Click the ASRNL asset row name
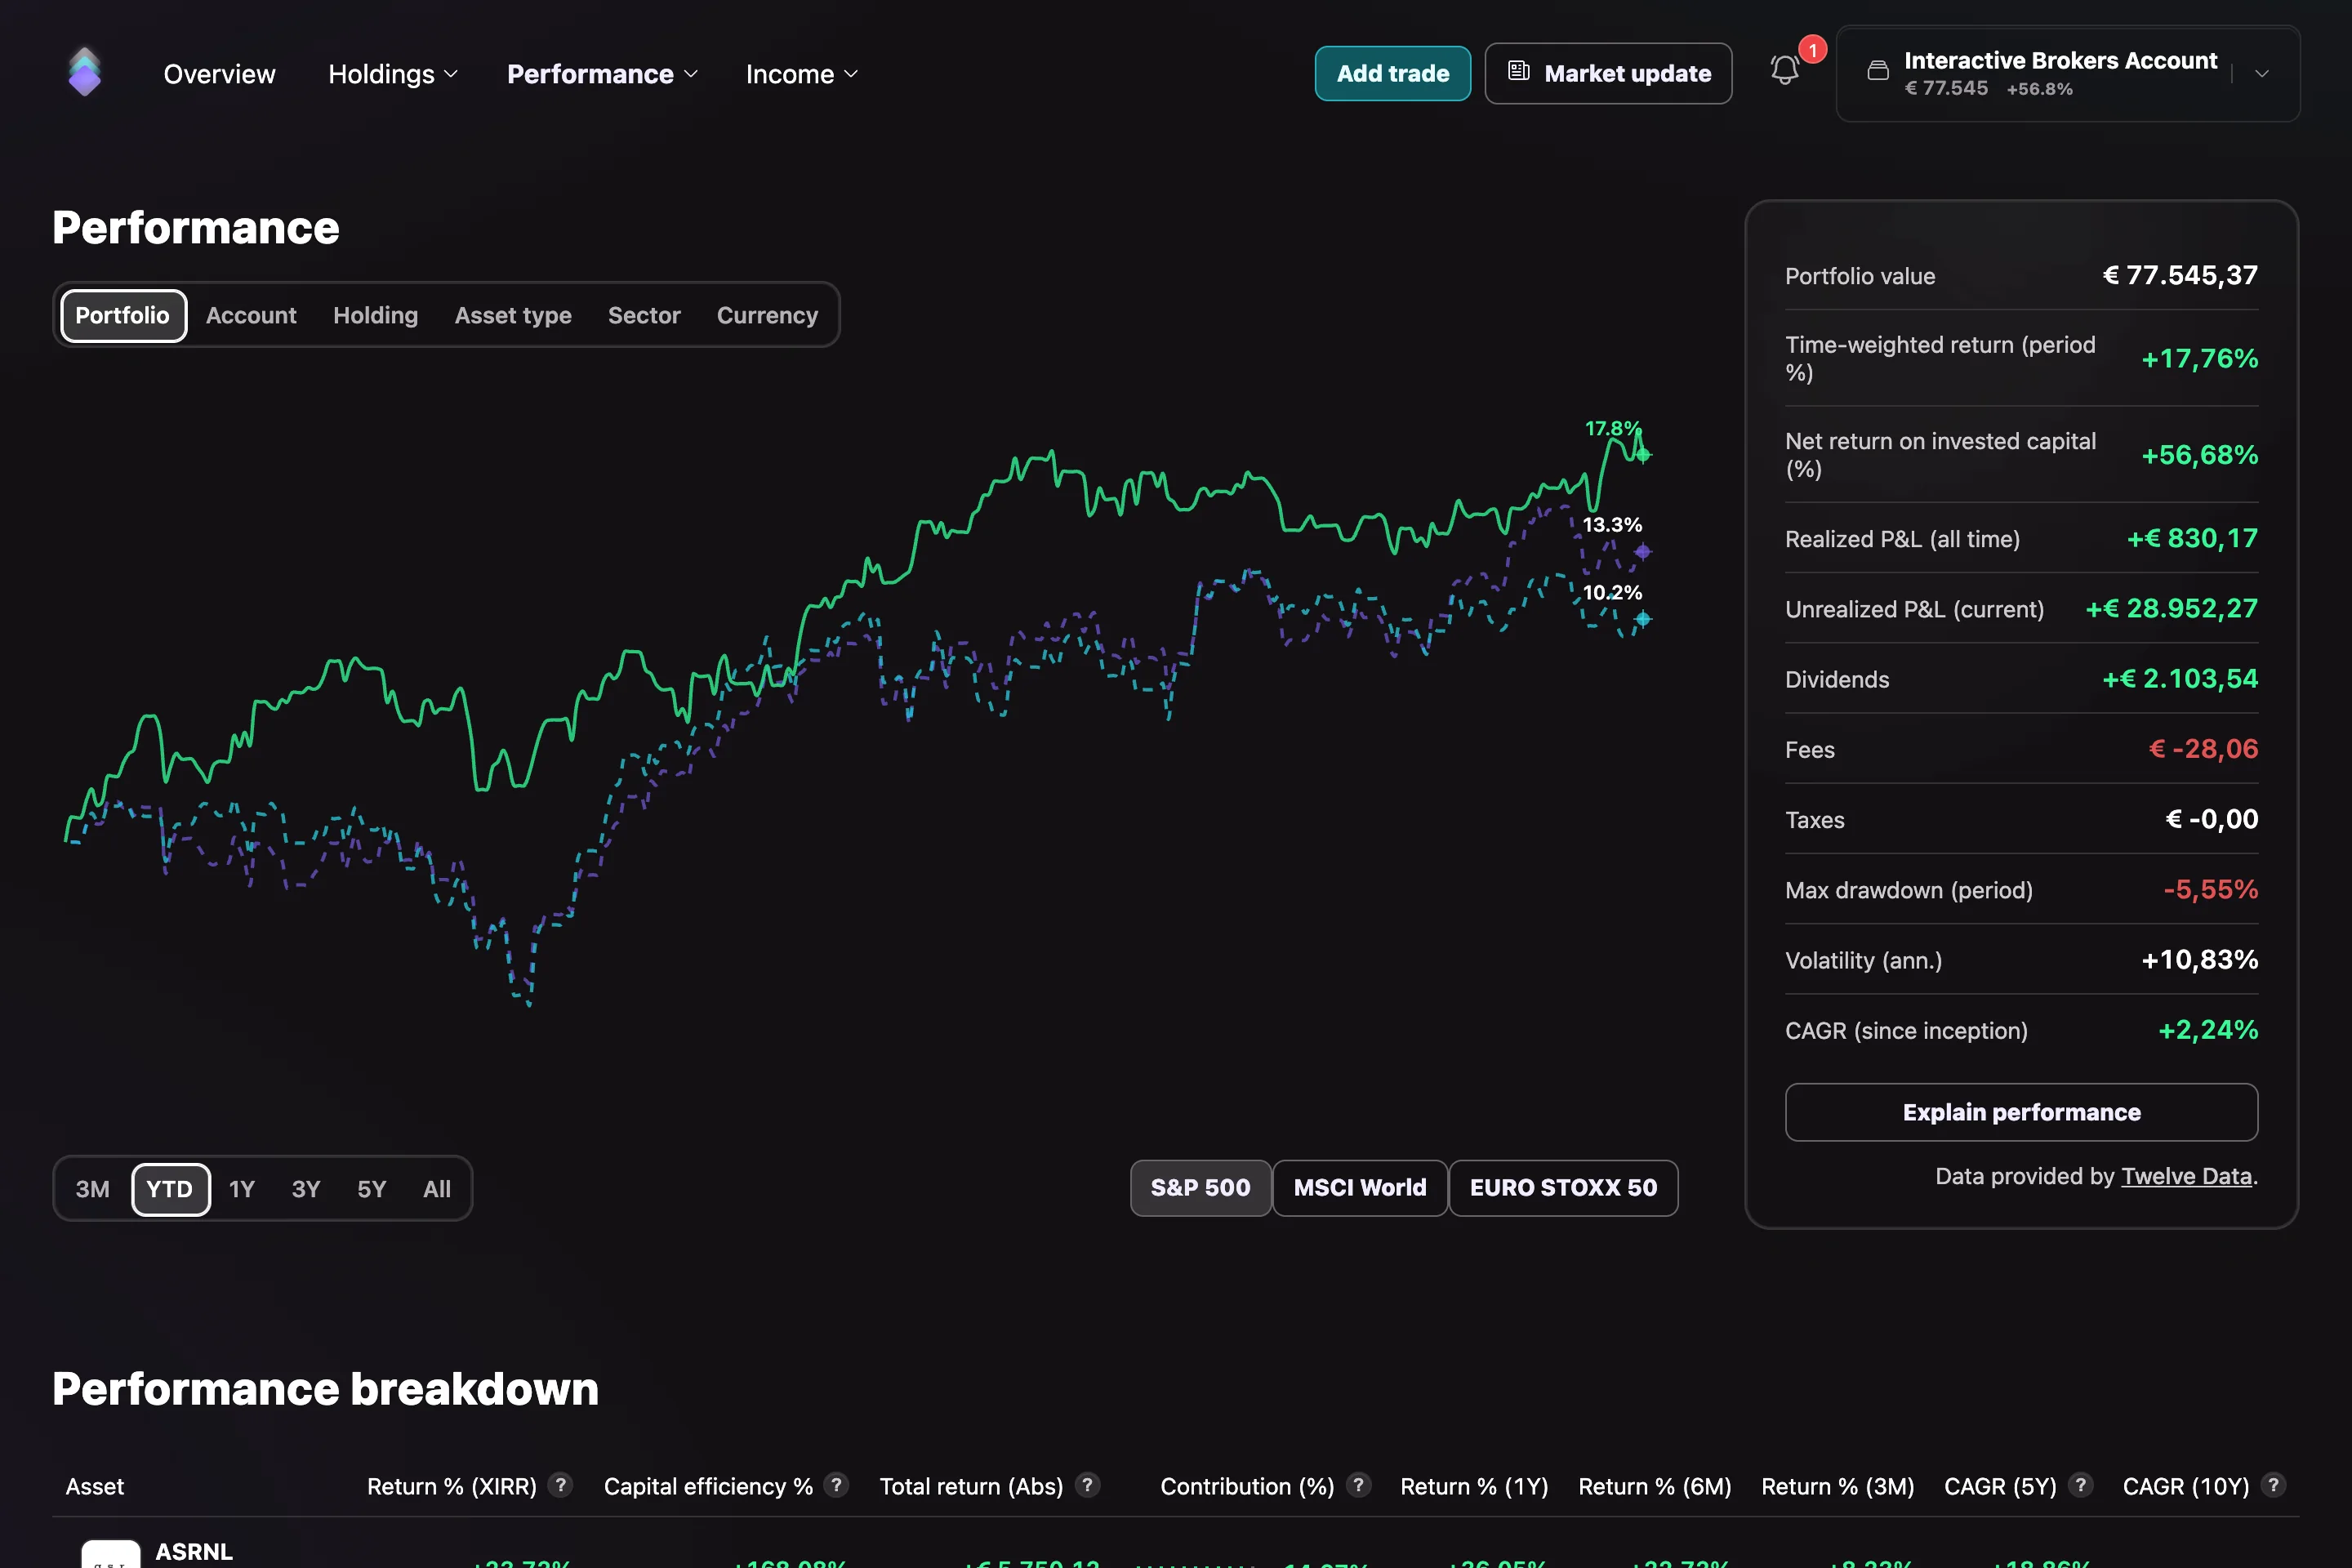The image size is (2352, 1568). coord(194,1551)
